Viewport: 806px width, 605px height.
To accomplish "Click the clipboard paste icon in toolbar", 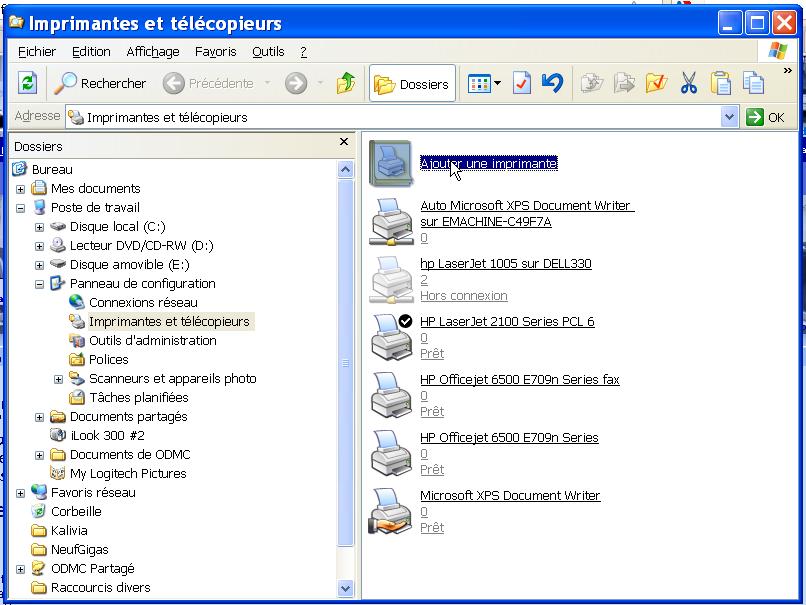I will click(x=720, y=84).
